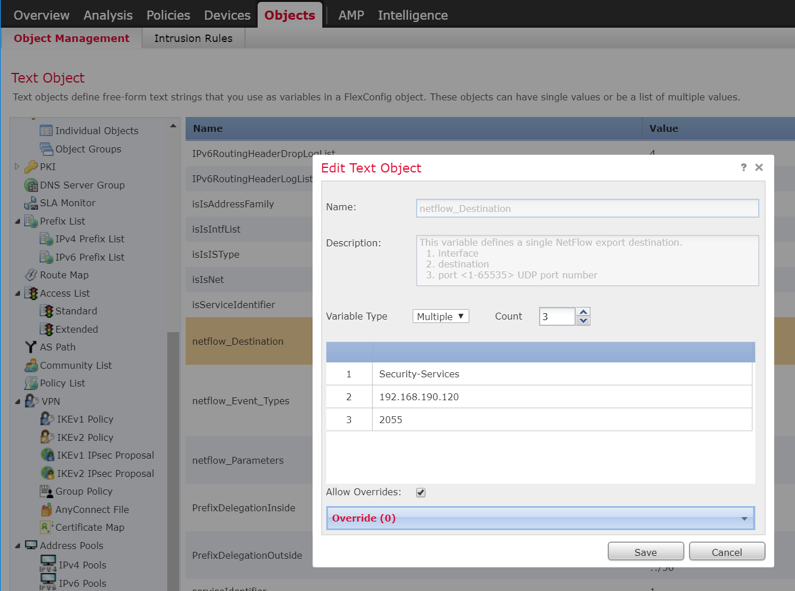795x591 pixels.
Task: Open the dialog help question mark
Action: click(743, 167)
